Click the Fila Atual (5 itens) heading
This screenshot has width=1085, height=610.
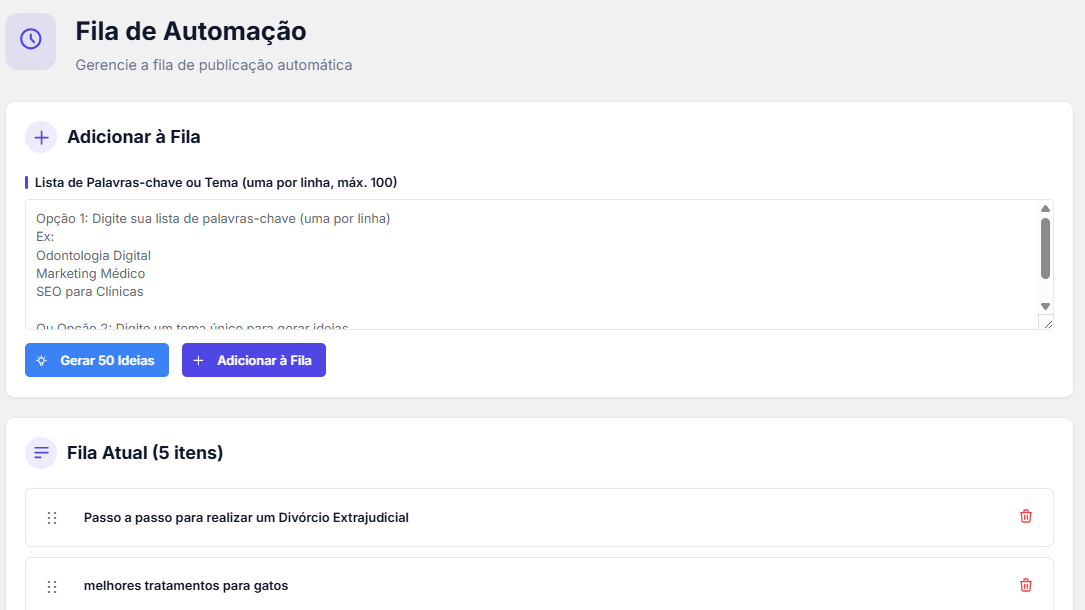click(x=145, y=453)
